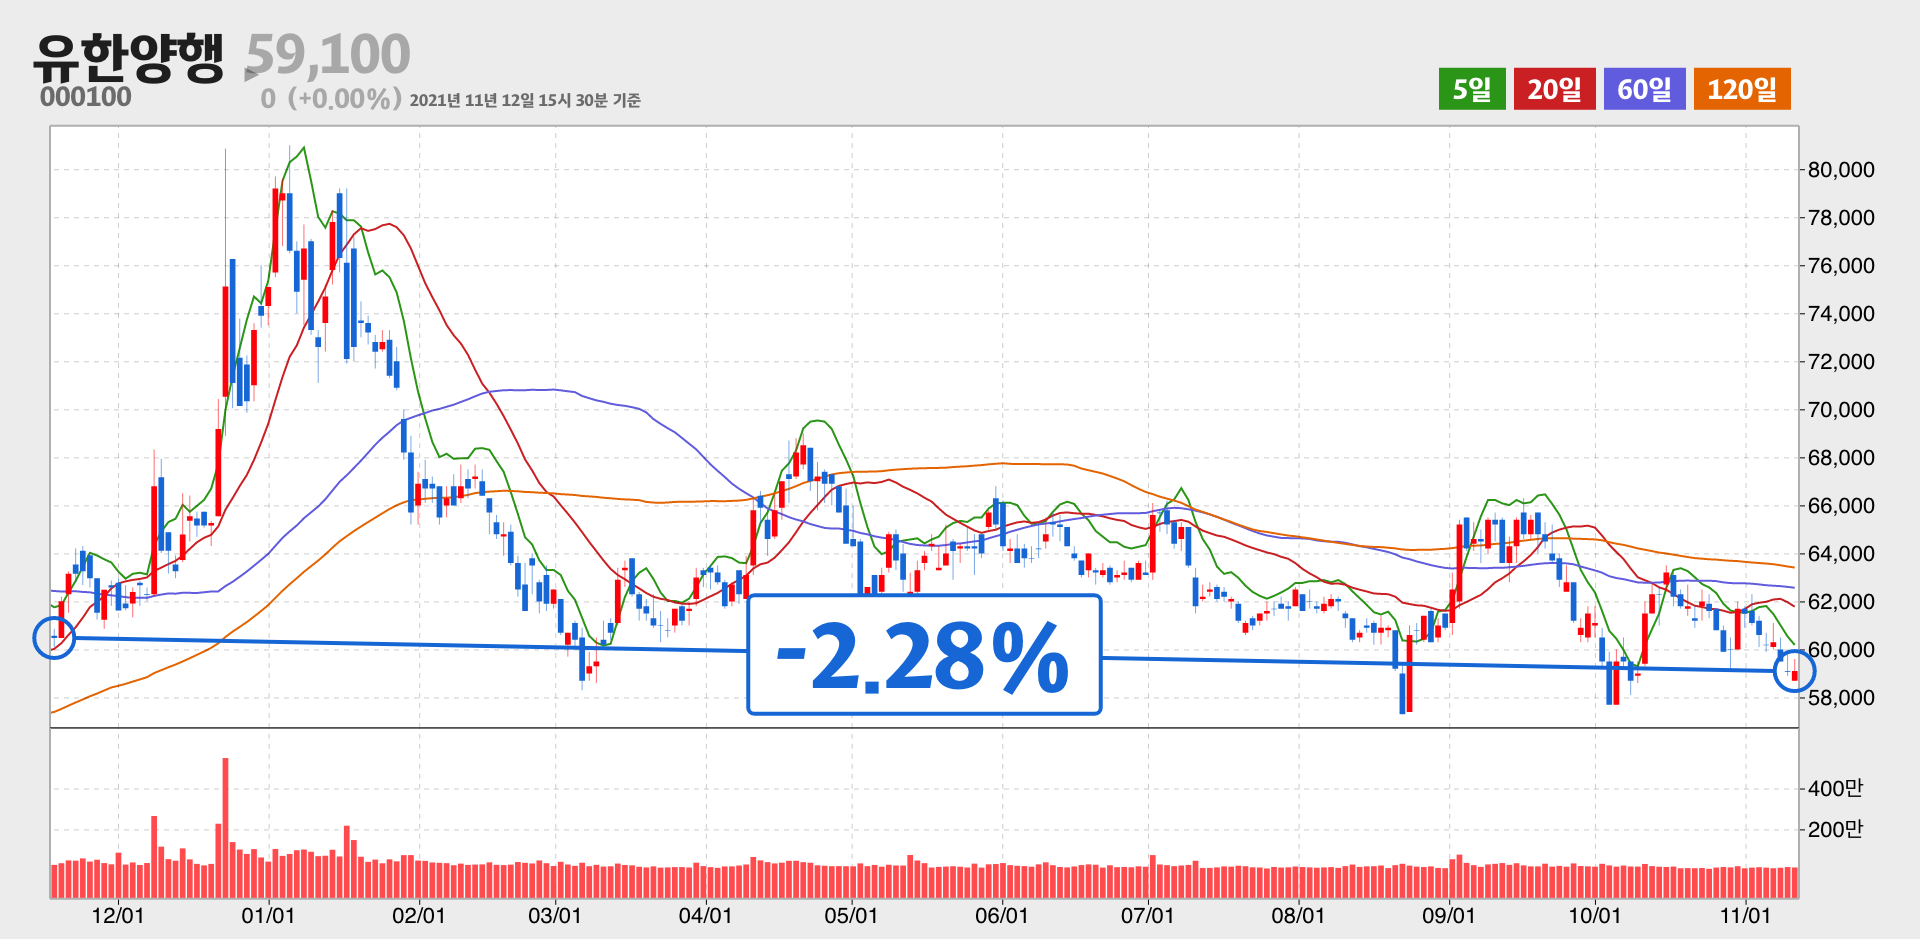Image resolution: width=1920 pixels, height=939 pixels.
Task: Click the 06/01 date axis label
Action: [x=1001, y=916]
